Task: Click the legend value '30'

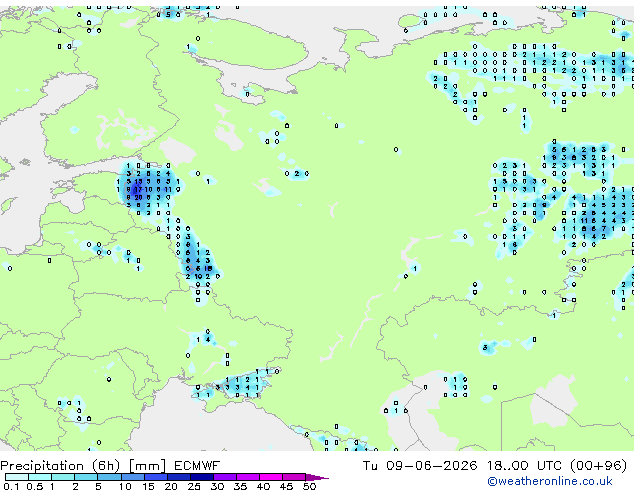Action: point(217,486)
